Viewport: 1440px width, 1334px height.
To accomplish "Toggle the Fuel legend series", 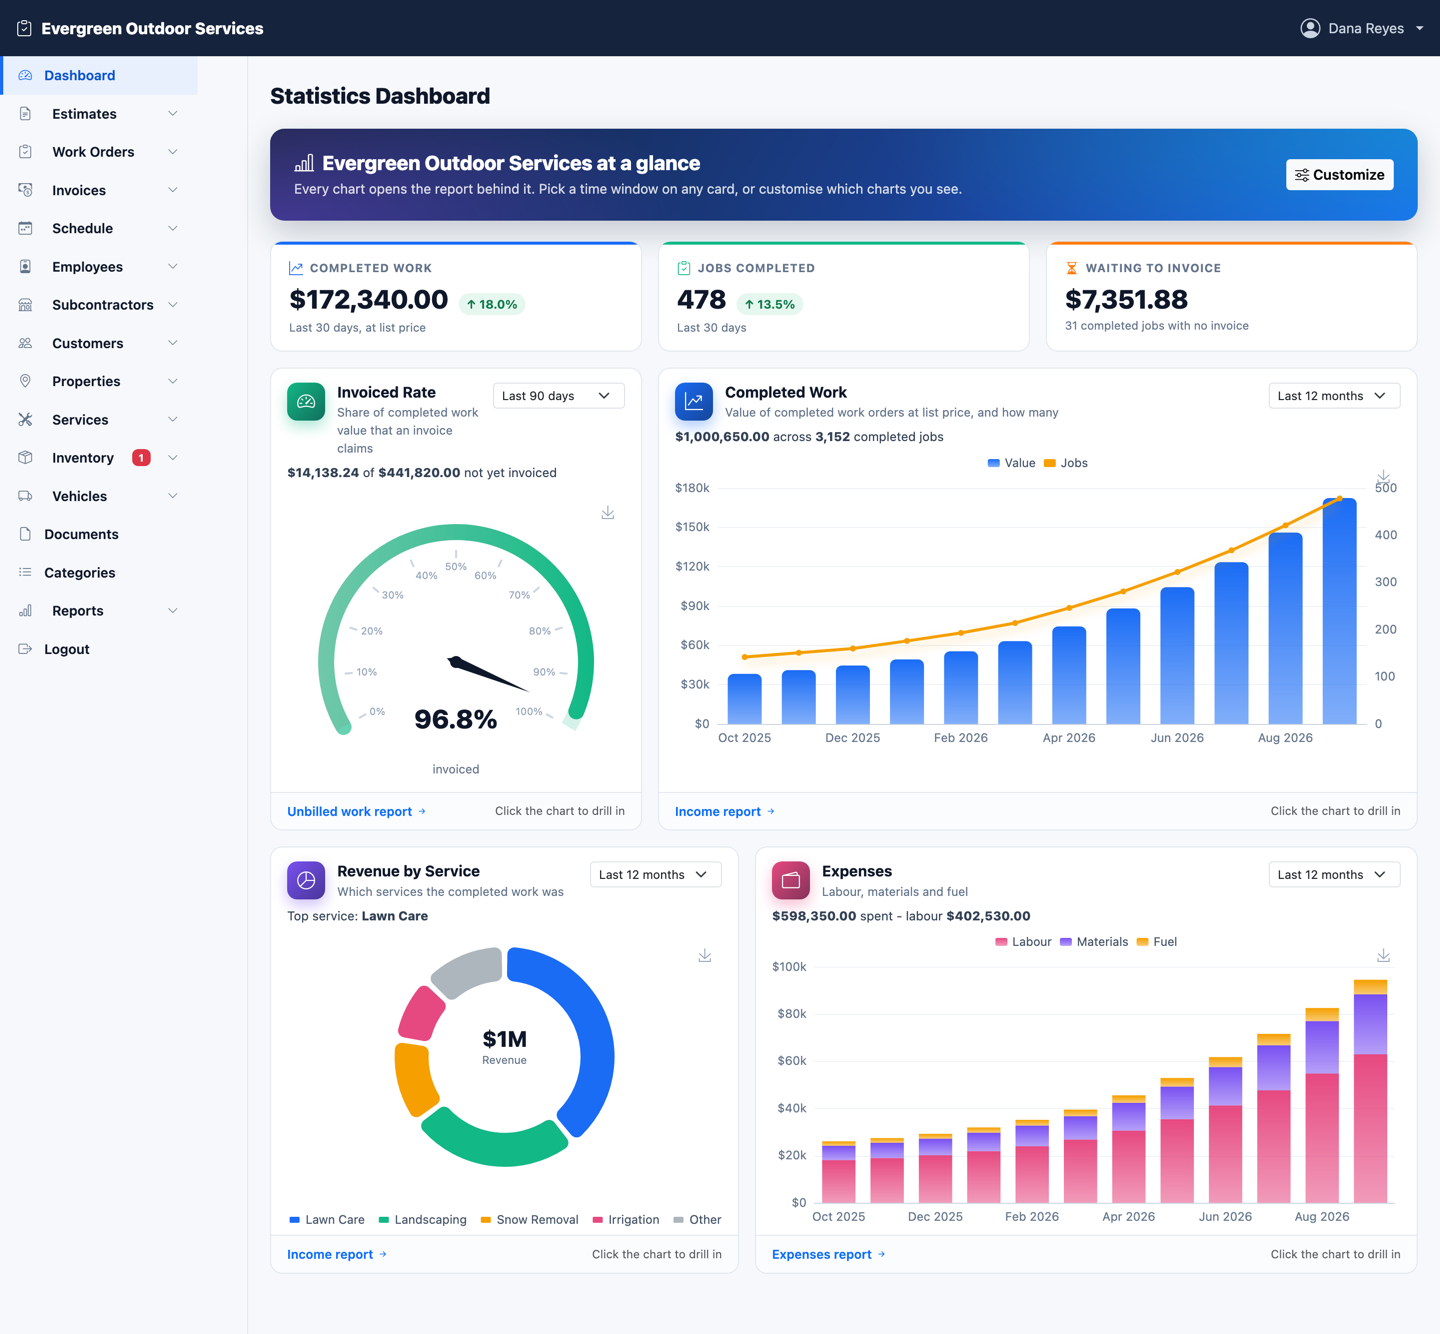I will (1157, 942).
